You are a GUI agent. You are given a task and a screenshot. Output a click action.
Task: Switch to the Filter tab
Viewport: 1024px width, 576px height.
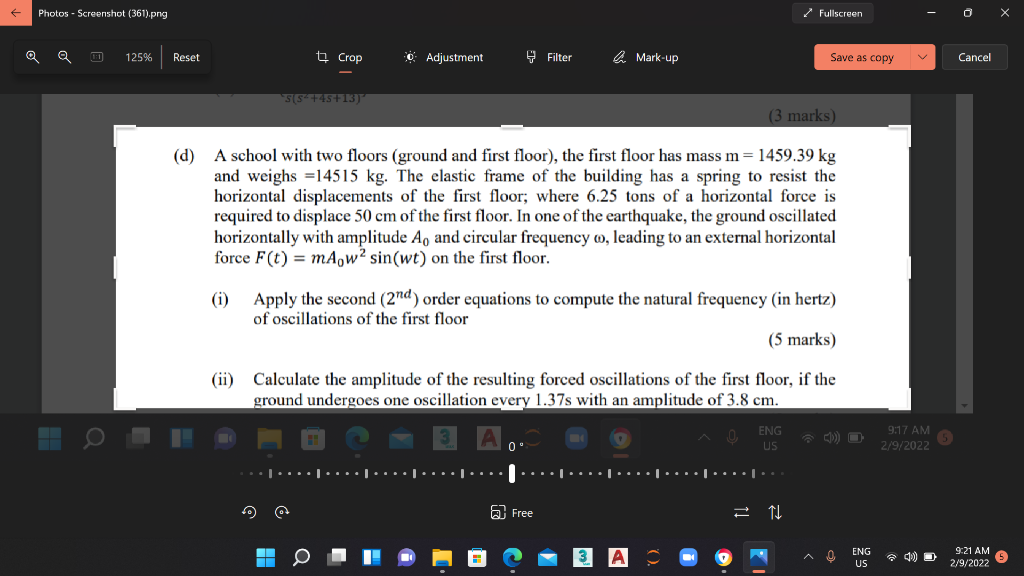pos(548,57)
